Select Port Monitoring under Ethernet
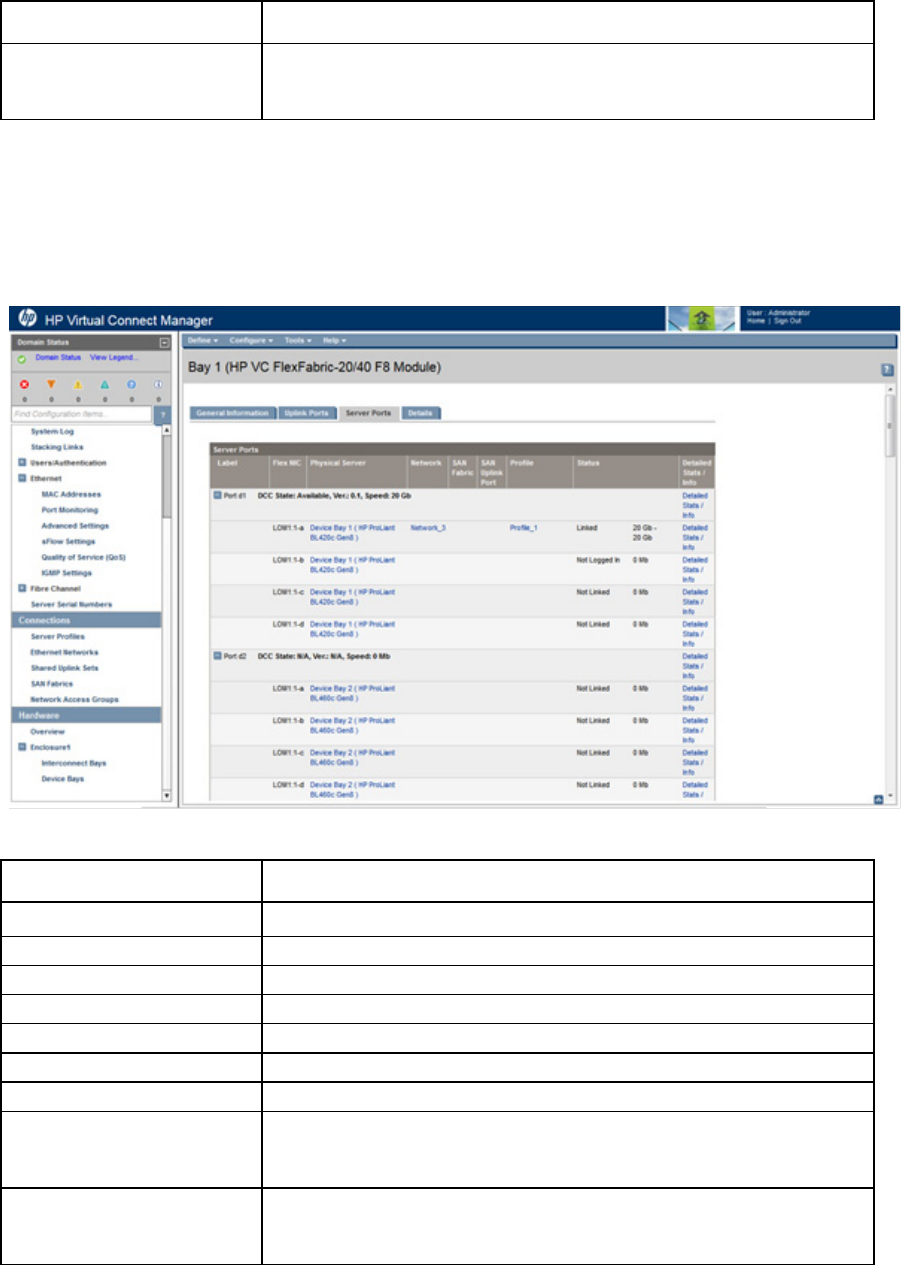The image size is (902, 1265). (70, 510)
